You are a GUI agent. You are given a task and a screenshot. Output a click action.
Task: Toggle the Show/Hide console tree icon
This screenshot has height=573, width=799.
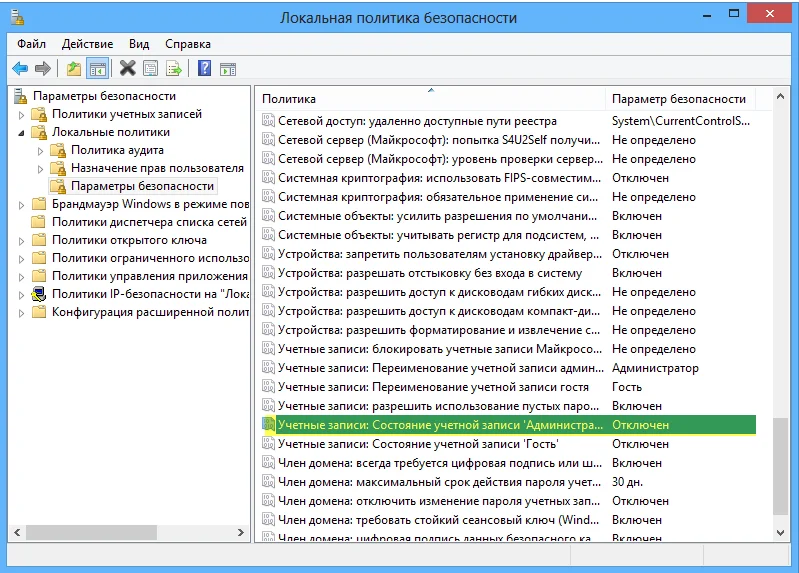98,68
